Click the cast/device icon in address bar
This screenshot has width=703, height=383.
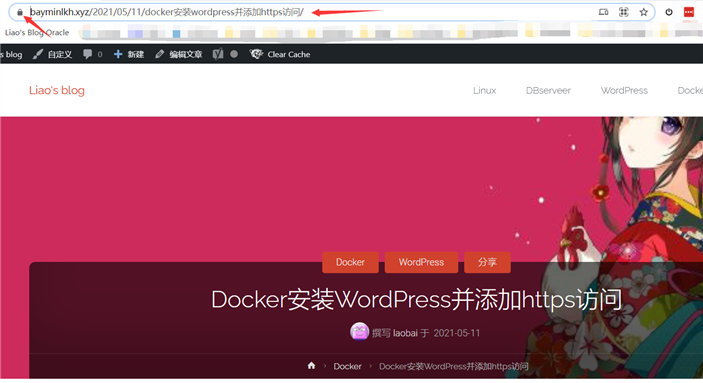[603, 12]
